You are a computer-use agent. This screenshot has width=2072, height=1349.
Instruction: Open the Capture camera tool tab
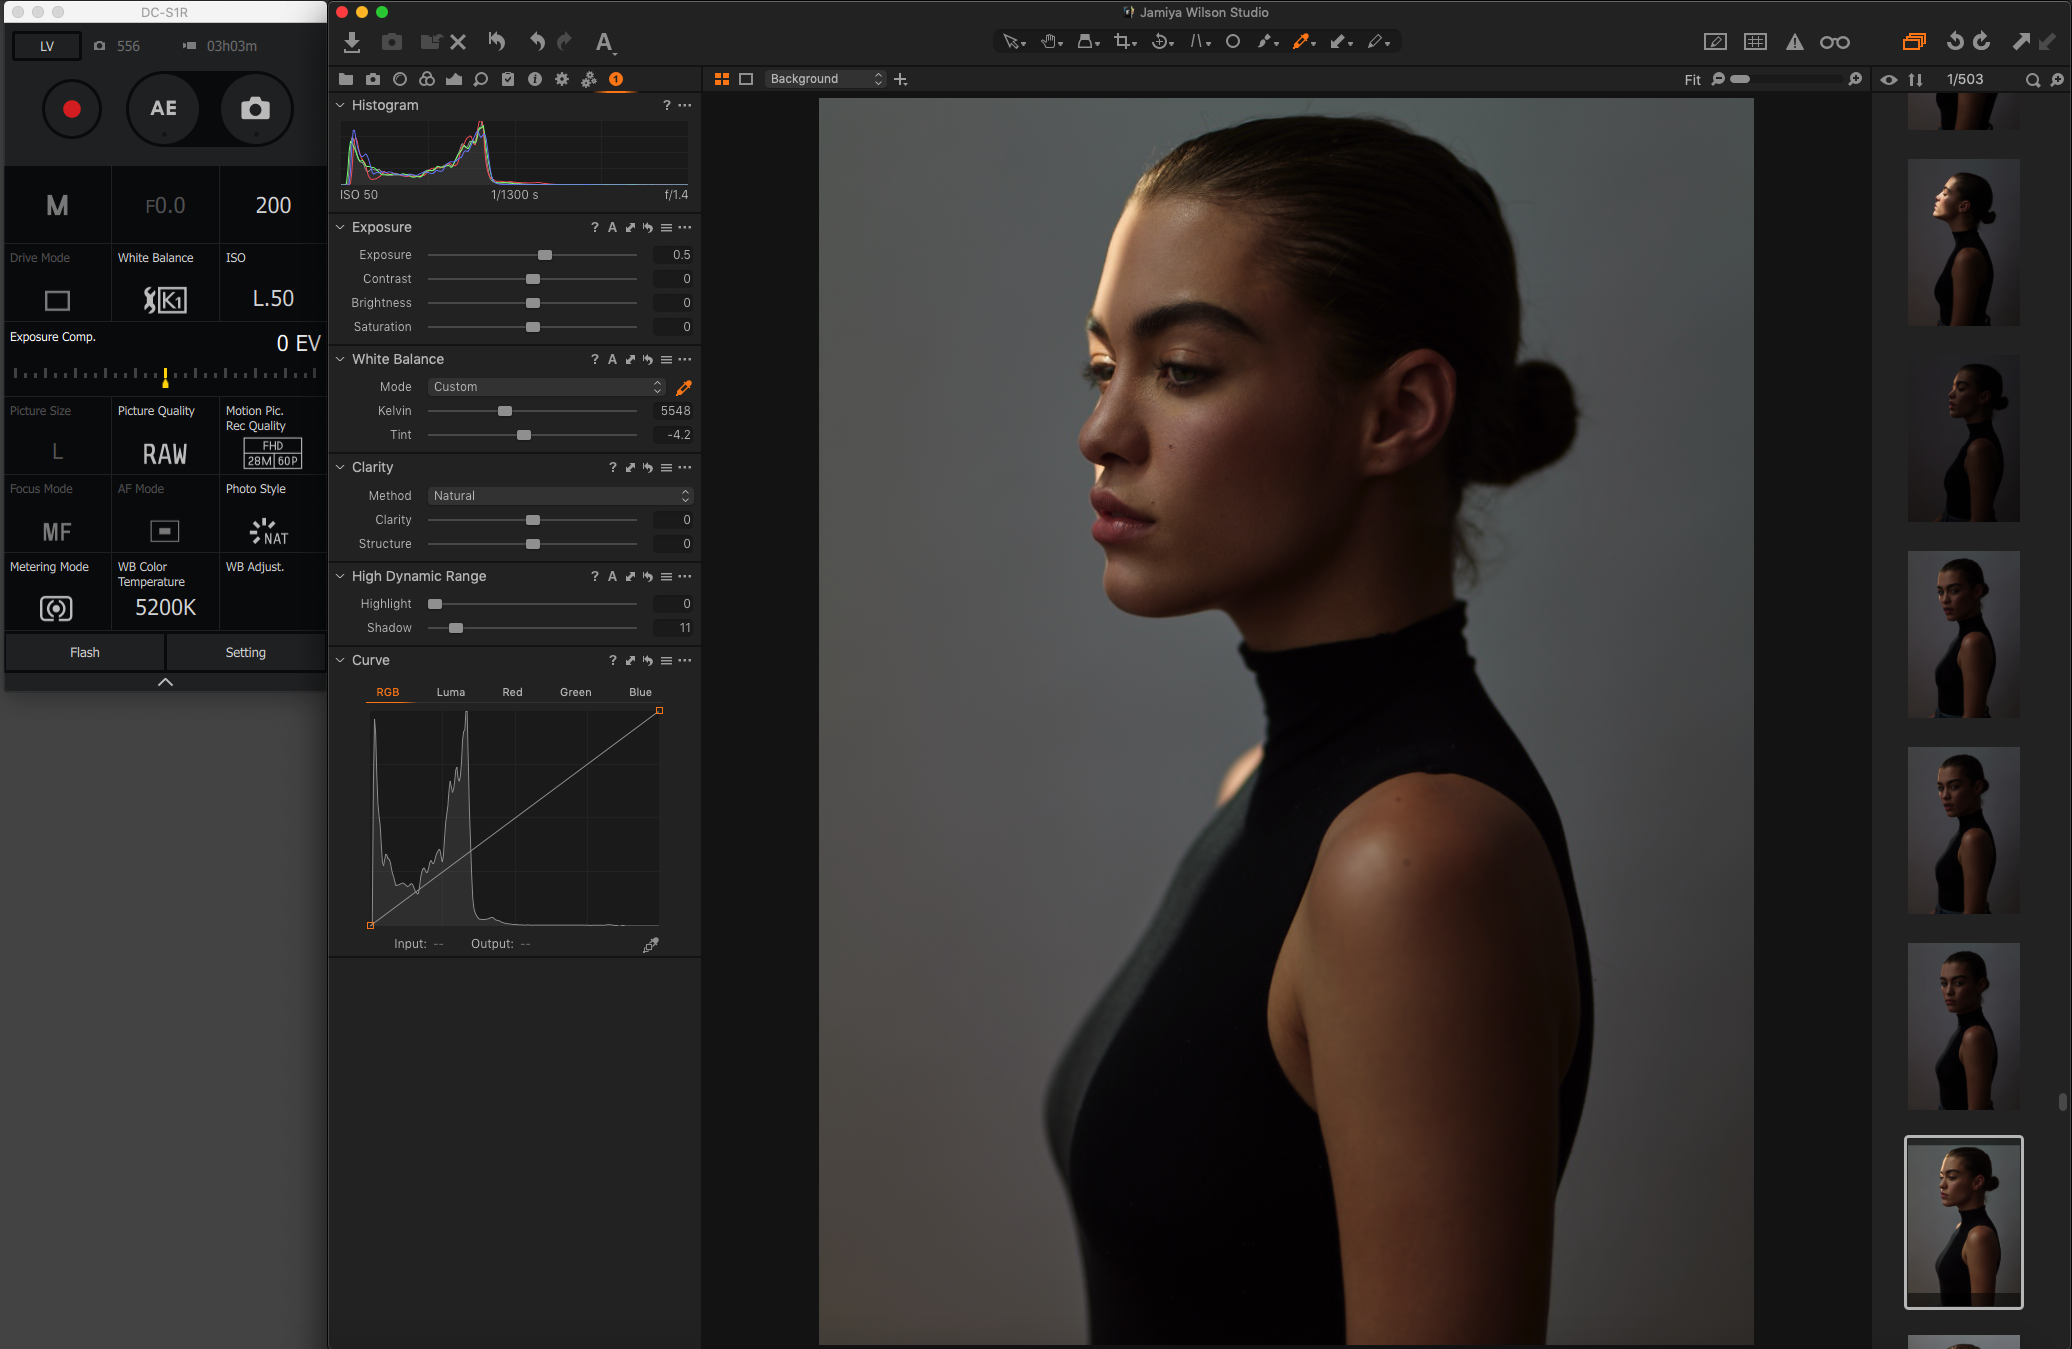click(373, 79)
